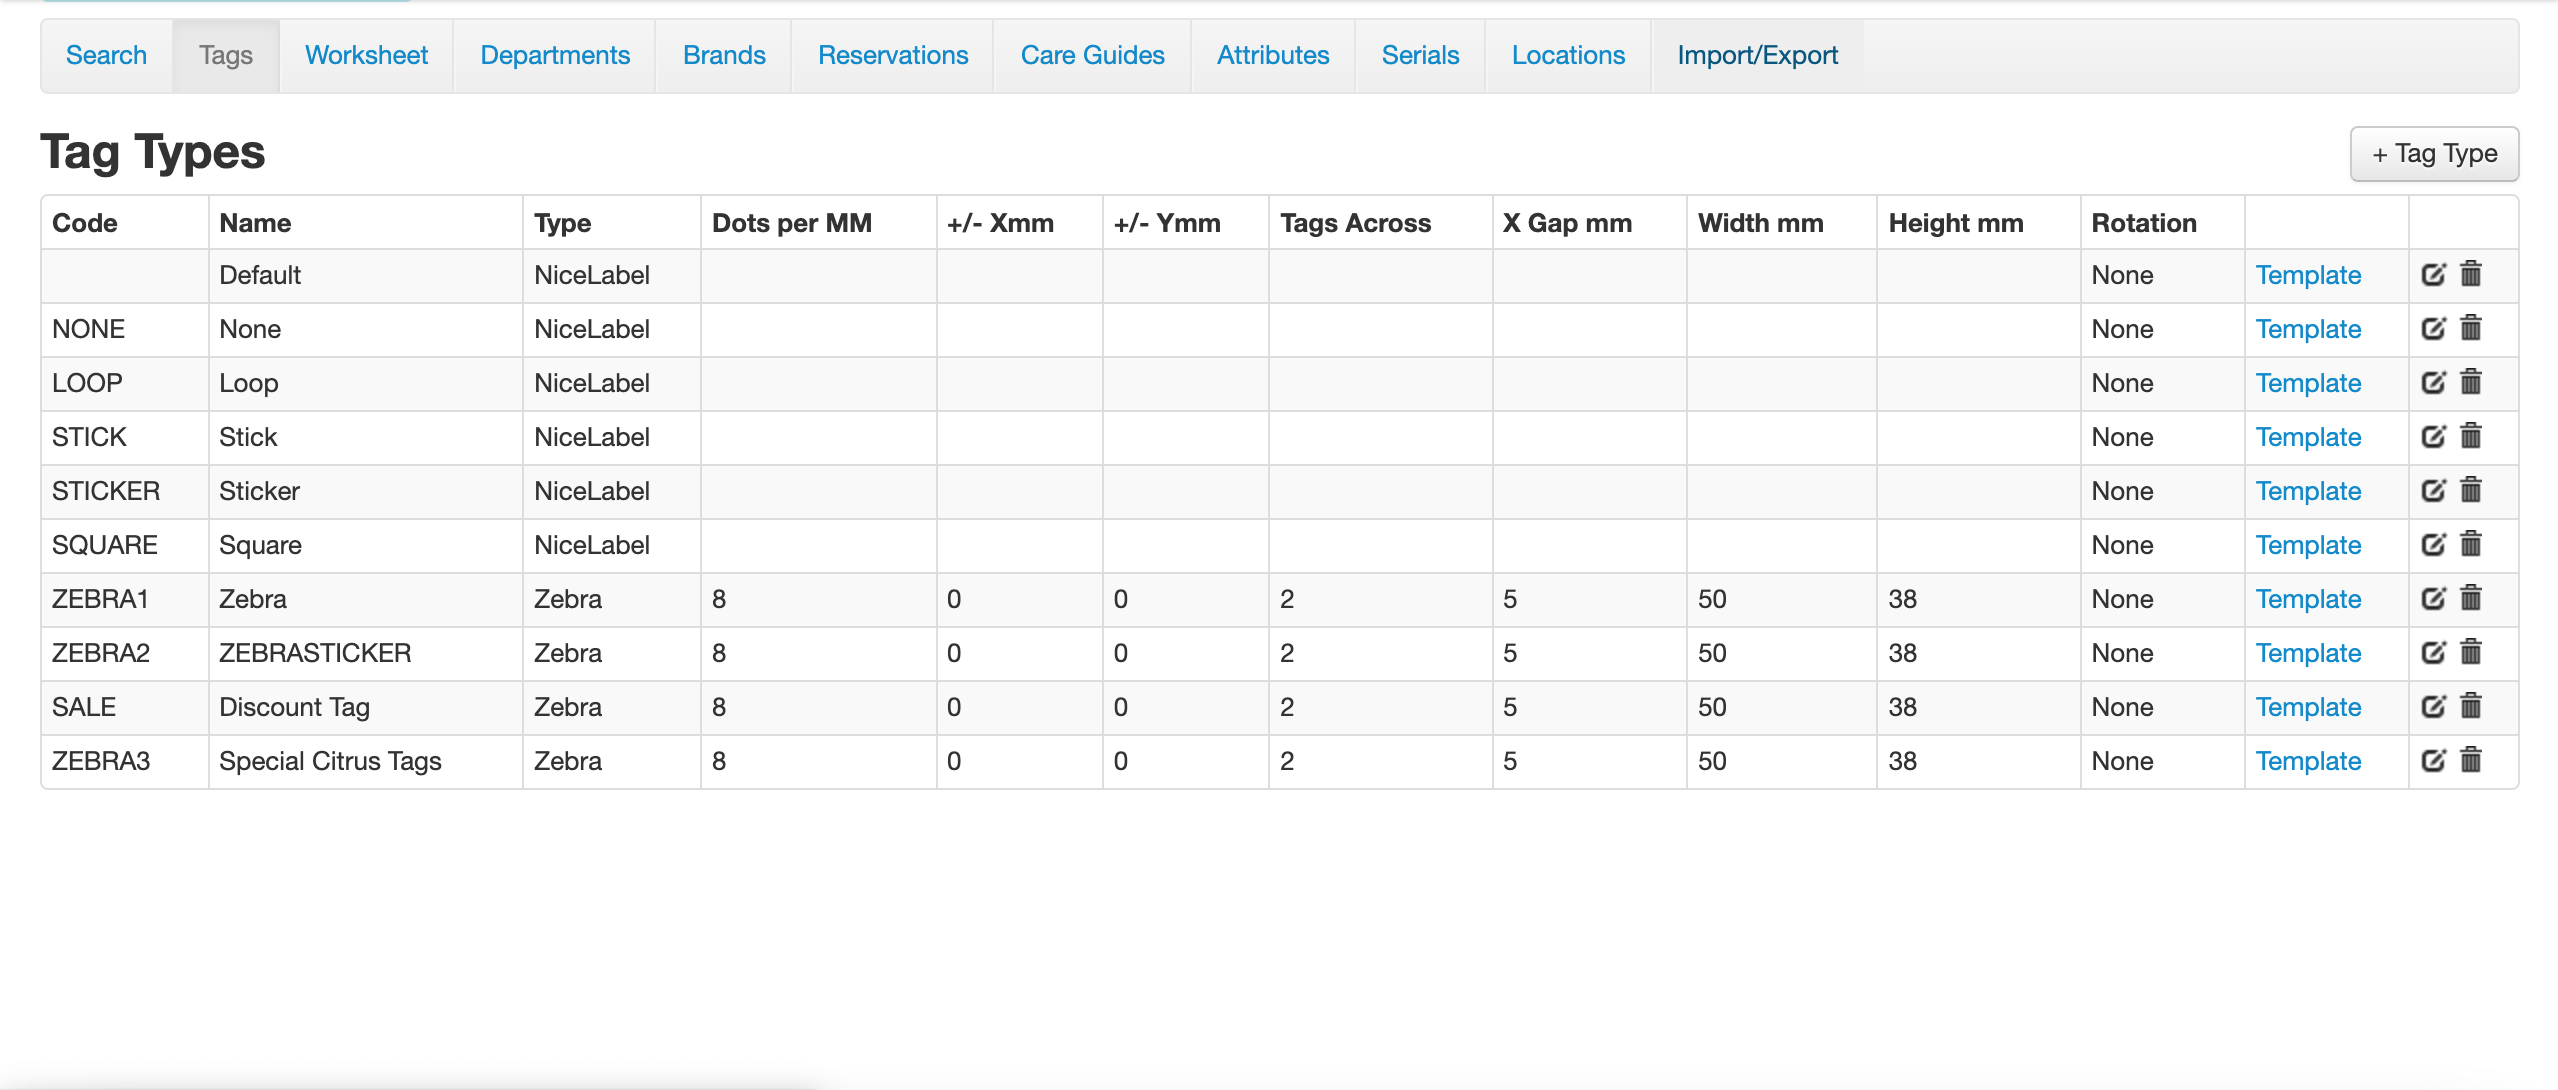The height and width of the screenshot is (1090, 2558).
Task: Open Template link for Default row
Action: (2308, 275)
